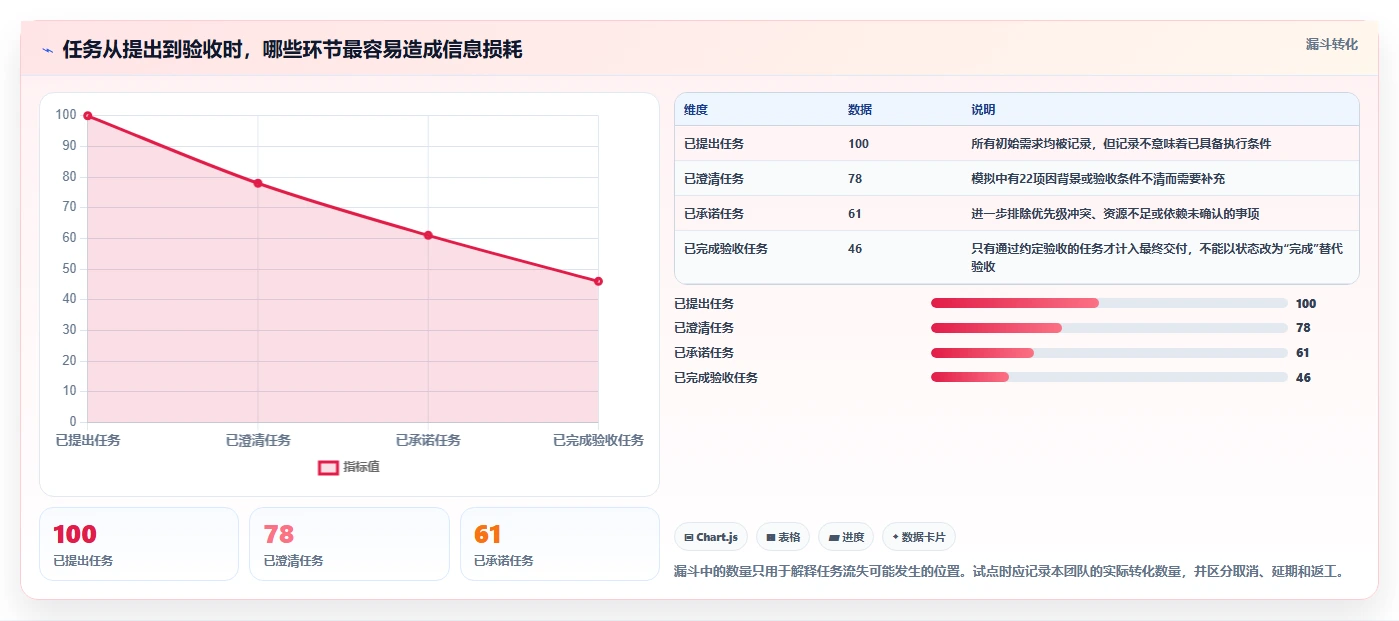Click the 已提出任务 progress bar label

coord(704,304)
